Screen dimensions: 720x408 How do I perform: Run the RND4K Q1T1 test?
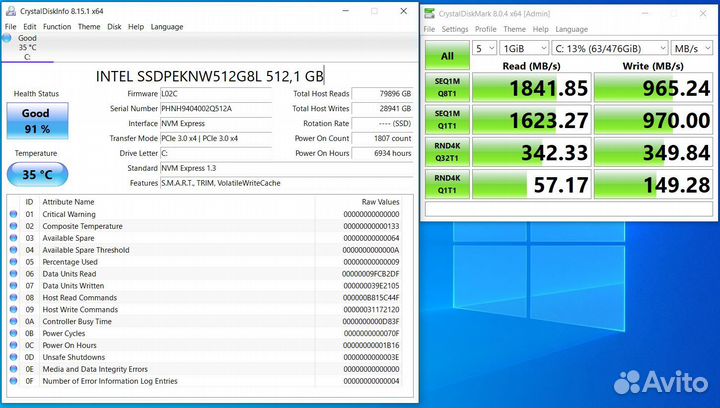tap(447, 184)
